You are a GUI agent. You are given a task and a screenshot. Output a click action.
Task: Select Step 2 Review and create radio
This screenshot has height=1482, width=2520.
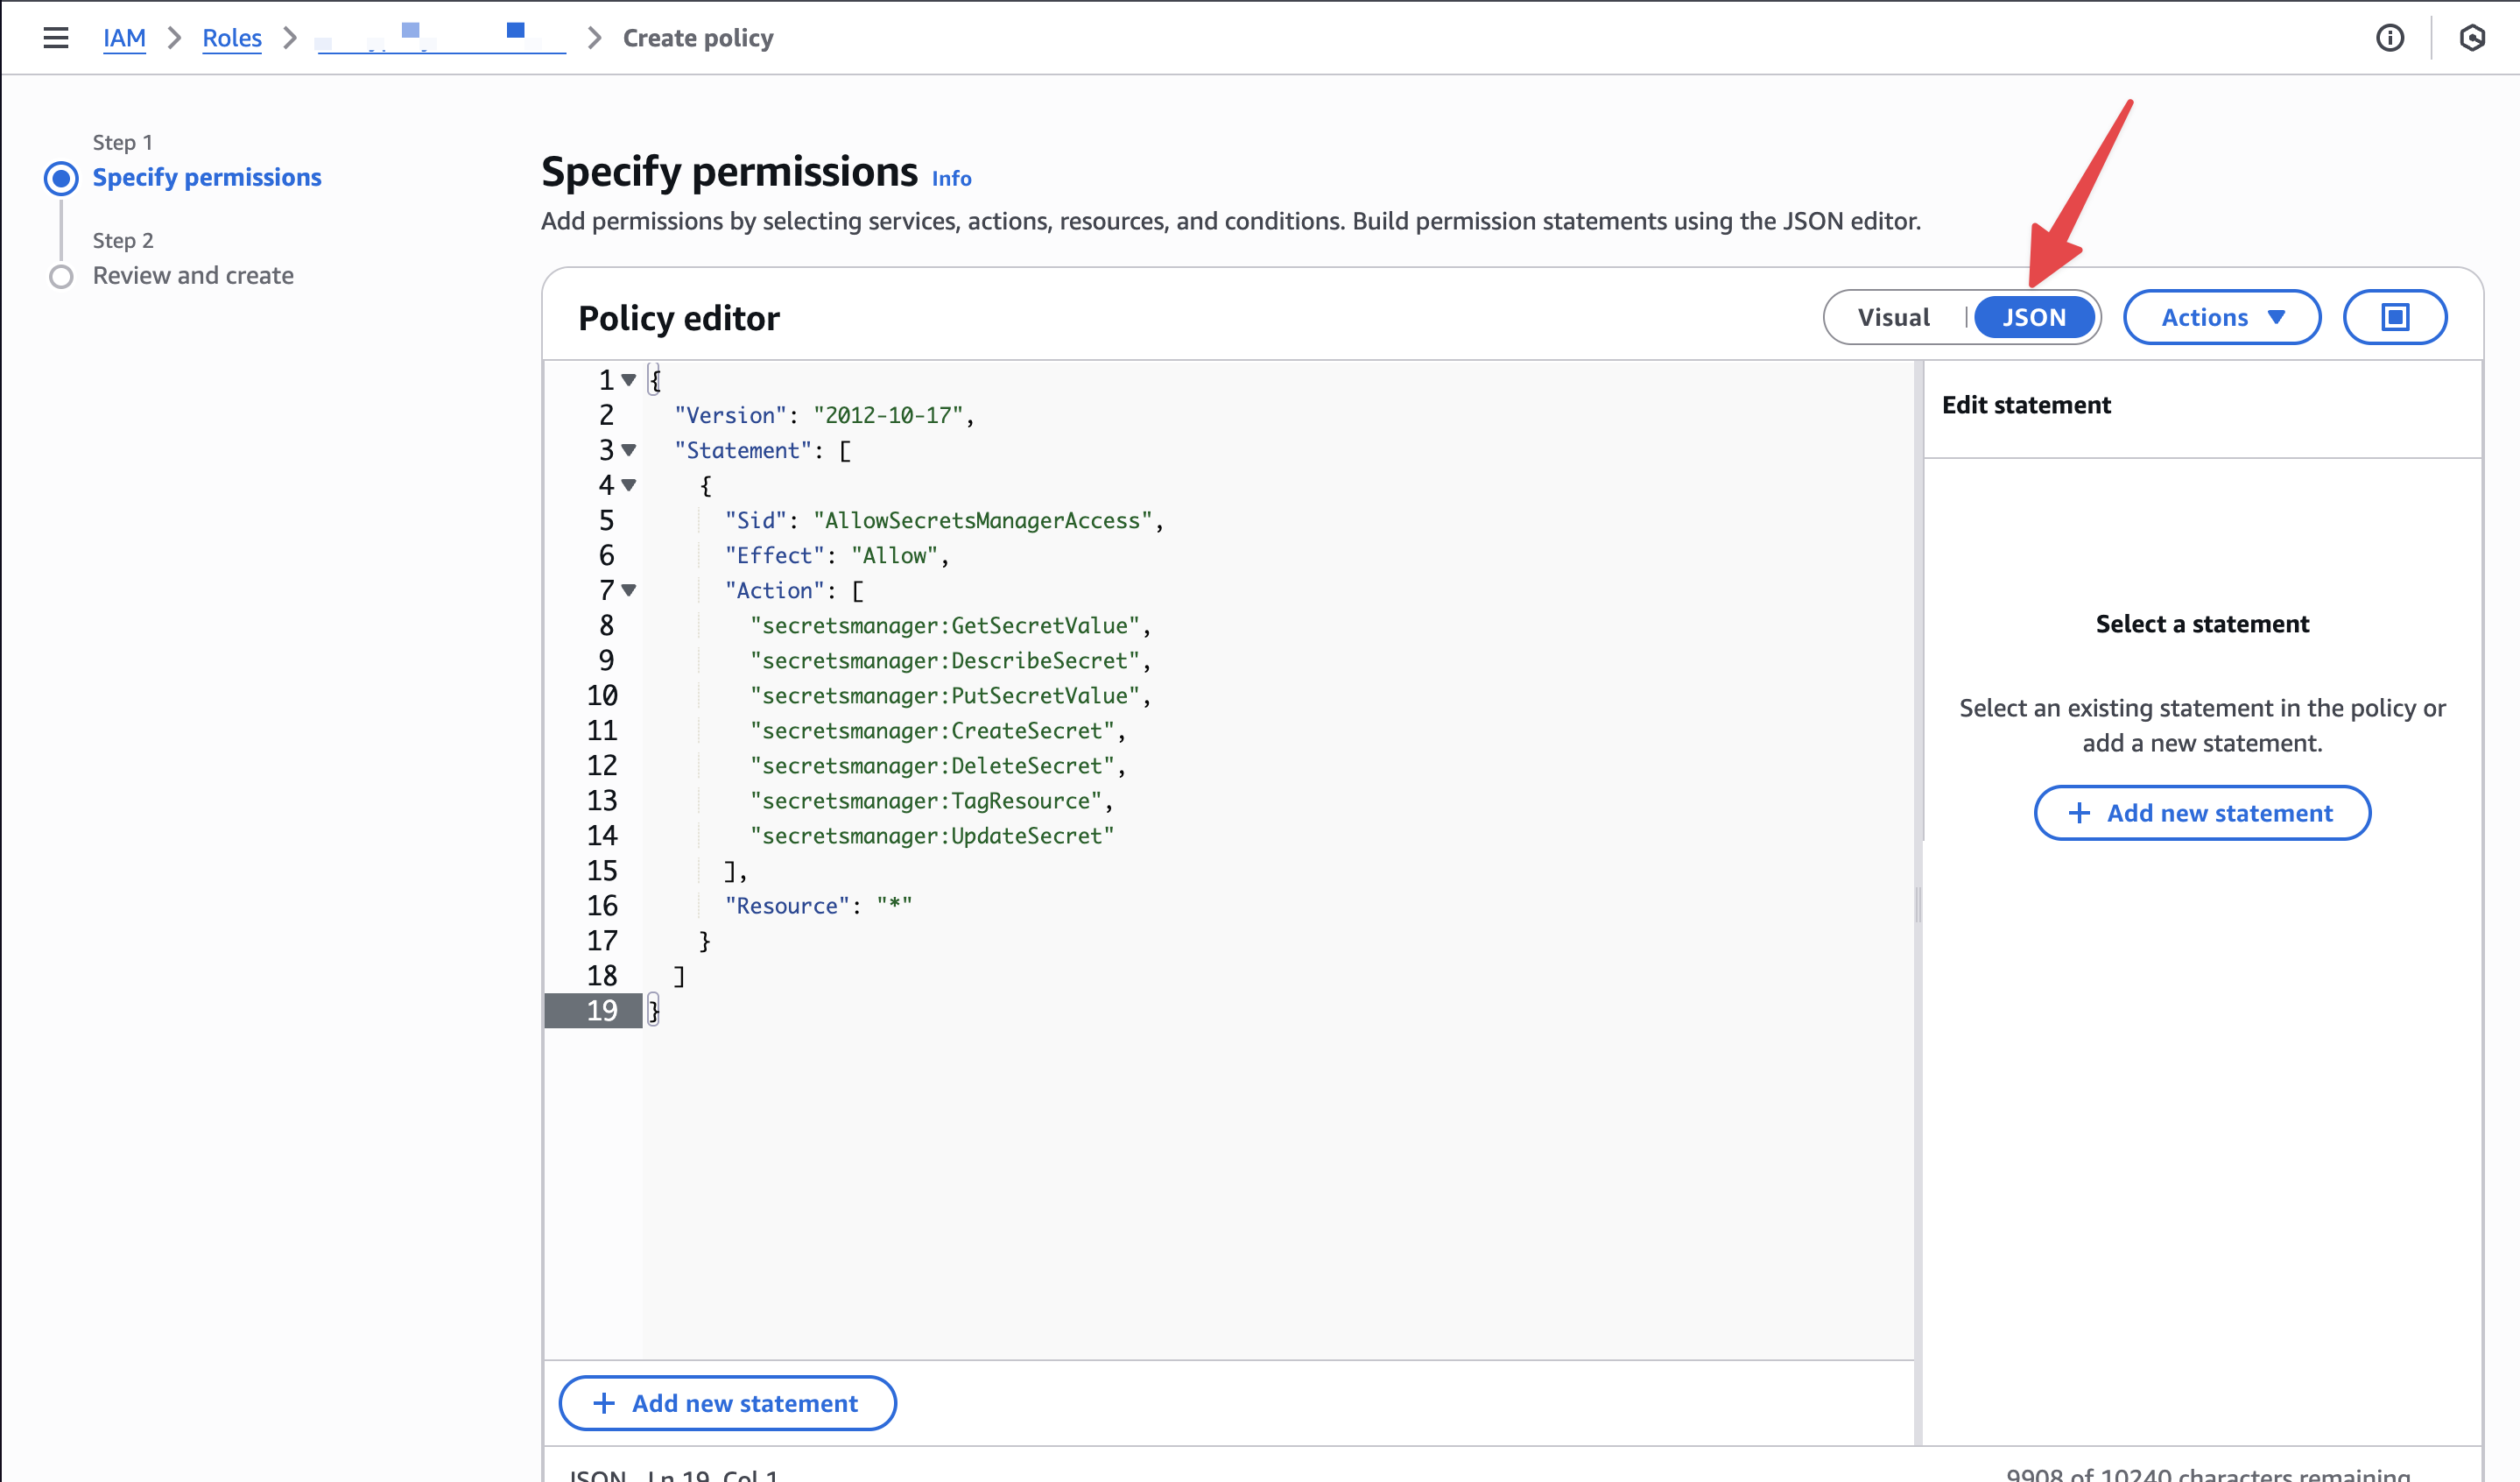(x=61, y=276)
